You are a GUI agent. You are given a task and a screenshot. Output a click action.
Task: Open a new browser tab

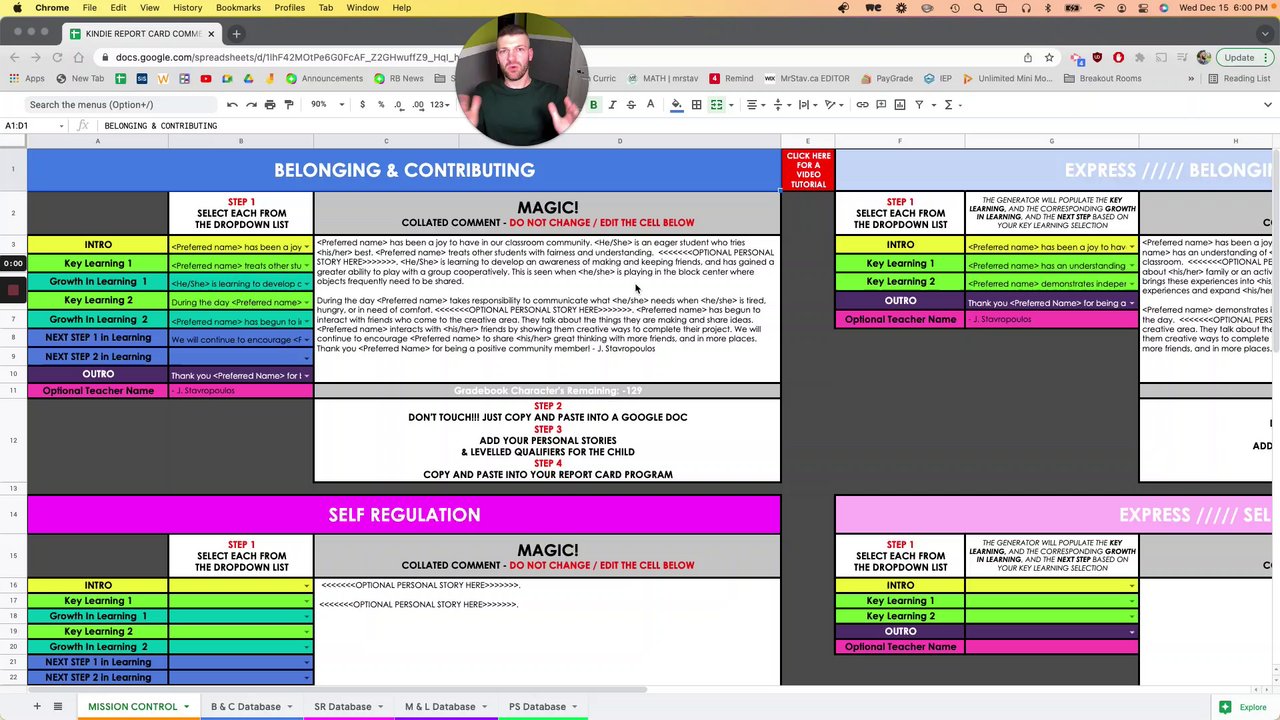tap(236, 34)
